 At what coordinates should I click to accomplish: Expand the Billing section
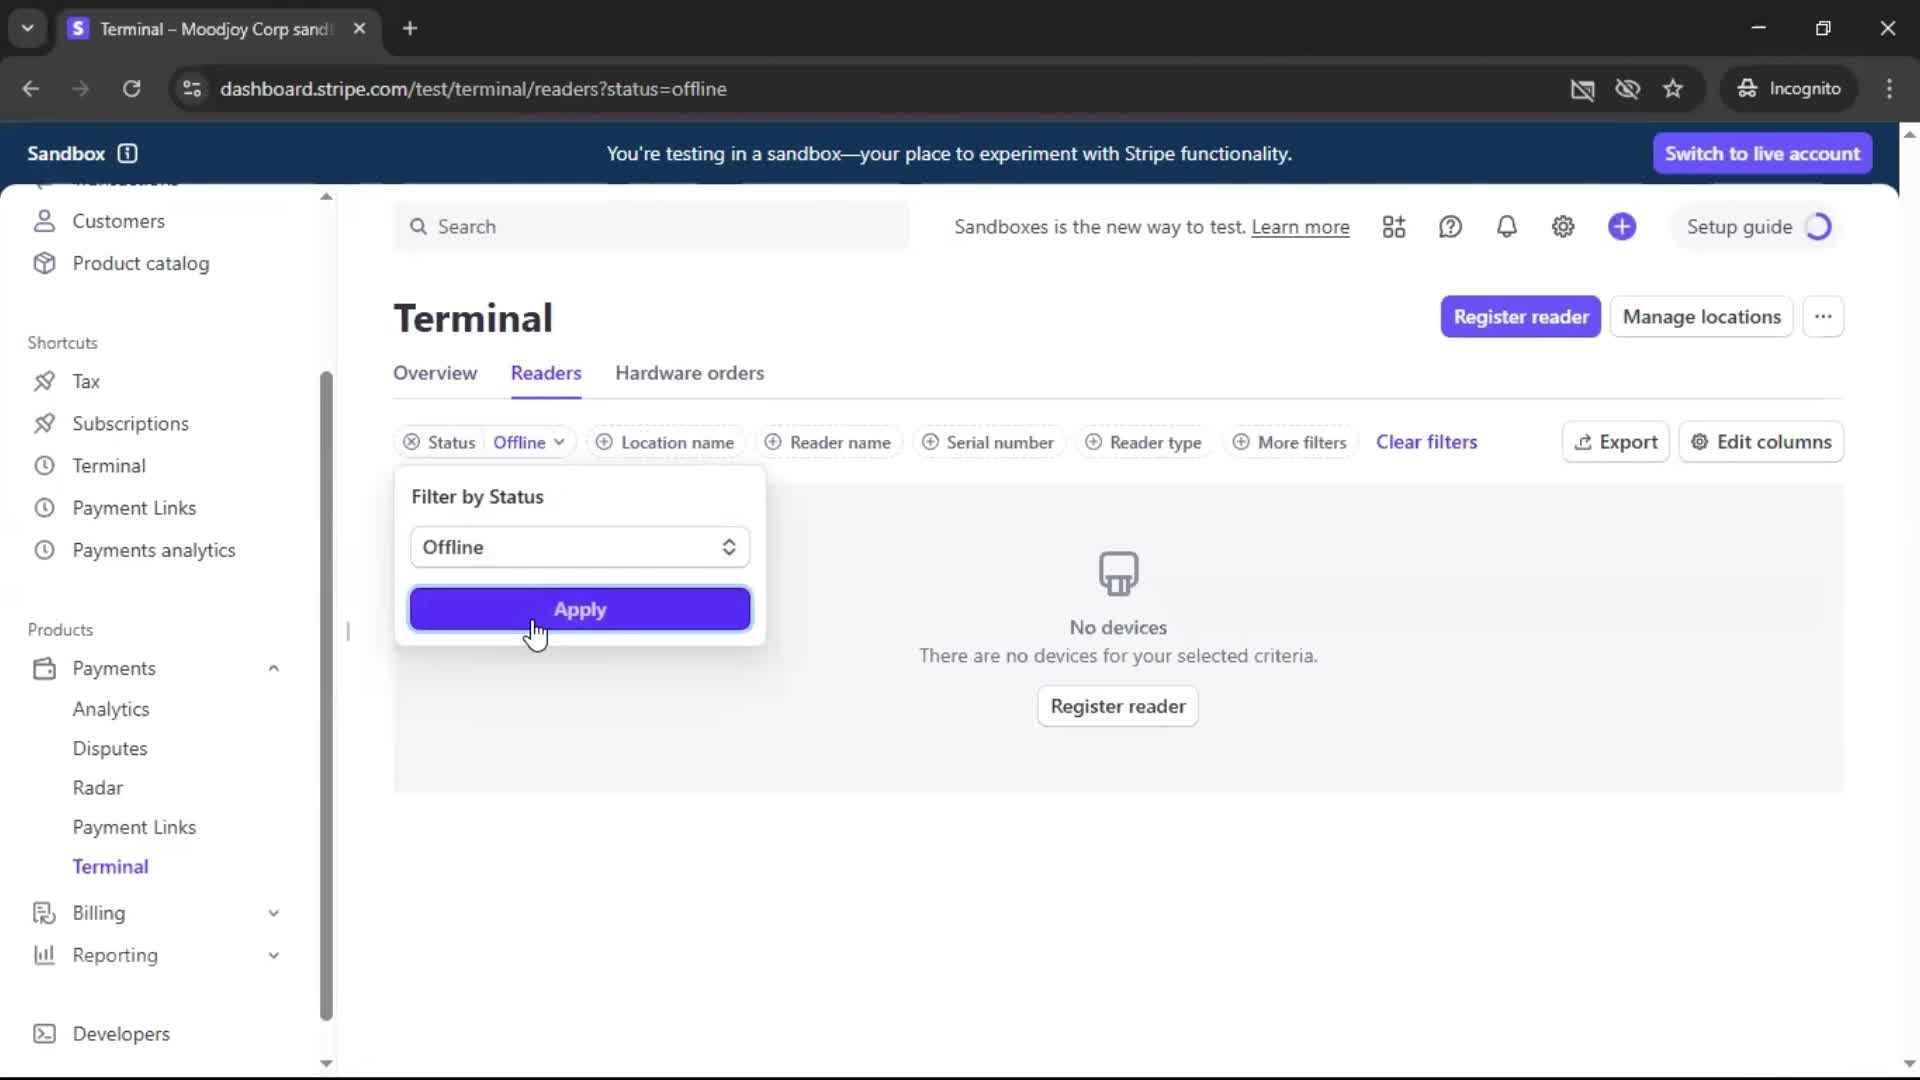(273, 913)
